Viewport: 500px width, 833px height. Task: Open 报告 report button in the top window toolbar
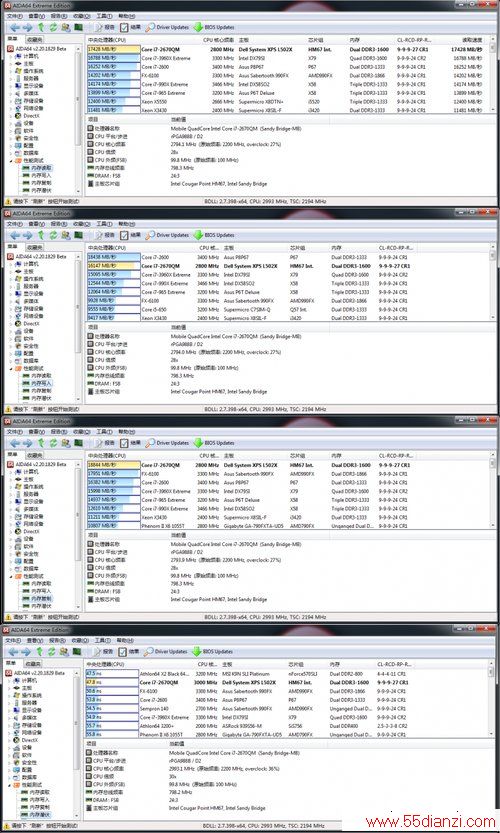tap(105, 27)
